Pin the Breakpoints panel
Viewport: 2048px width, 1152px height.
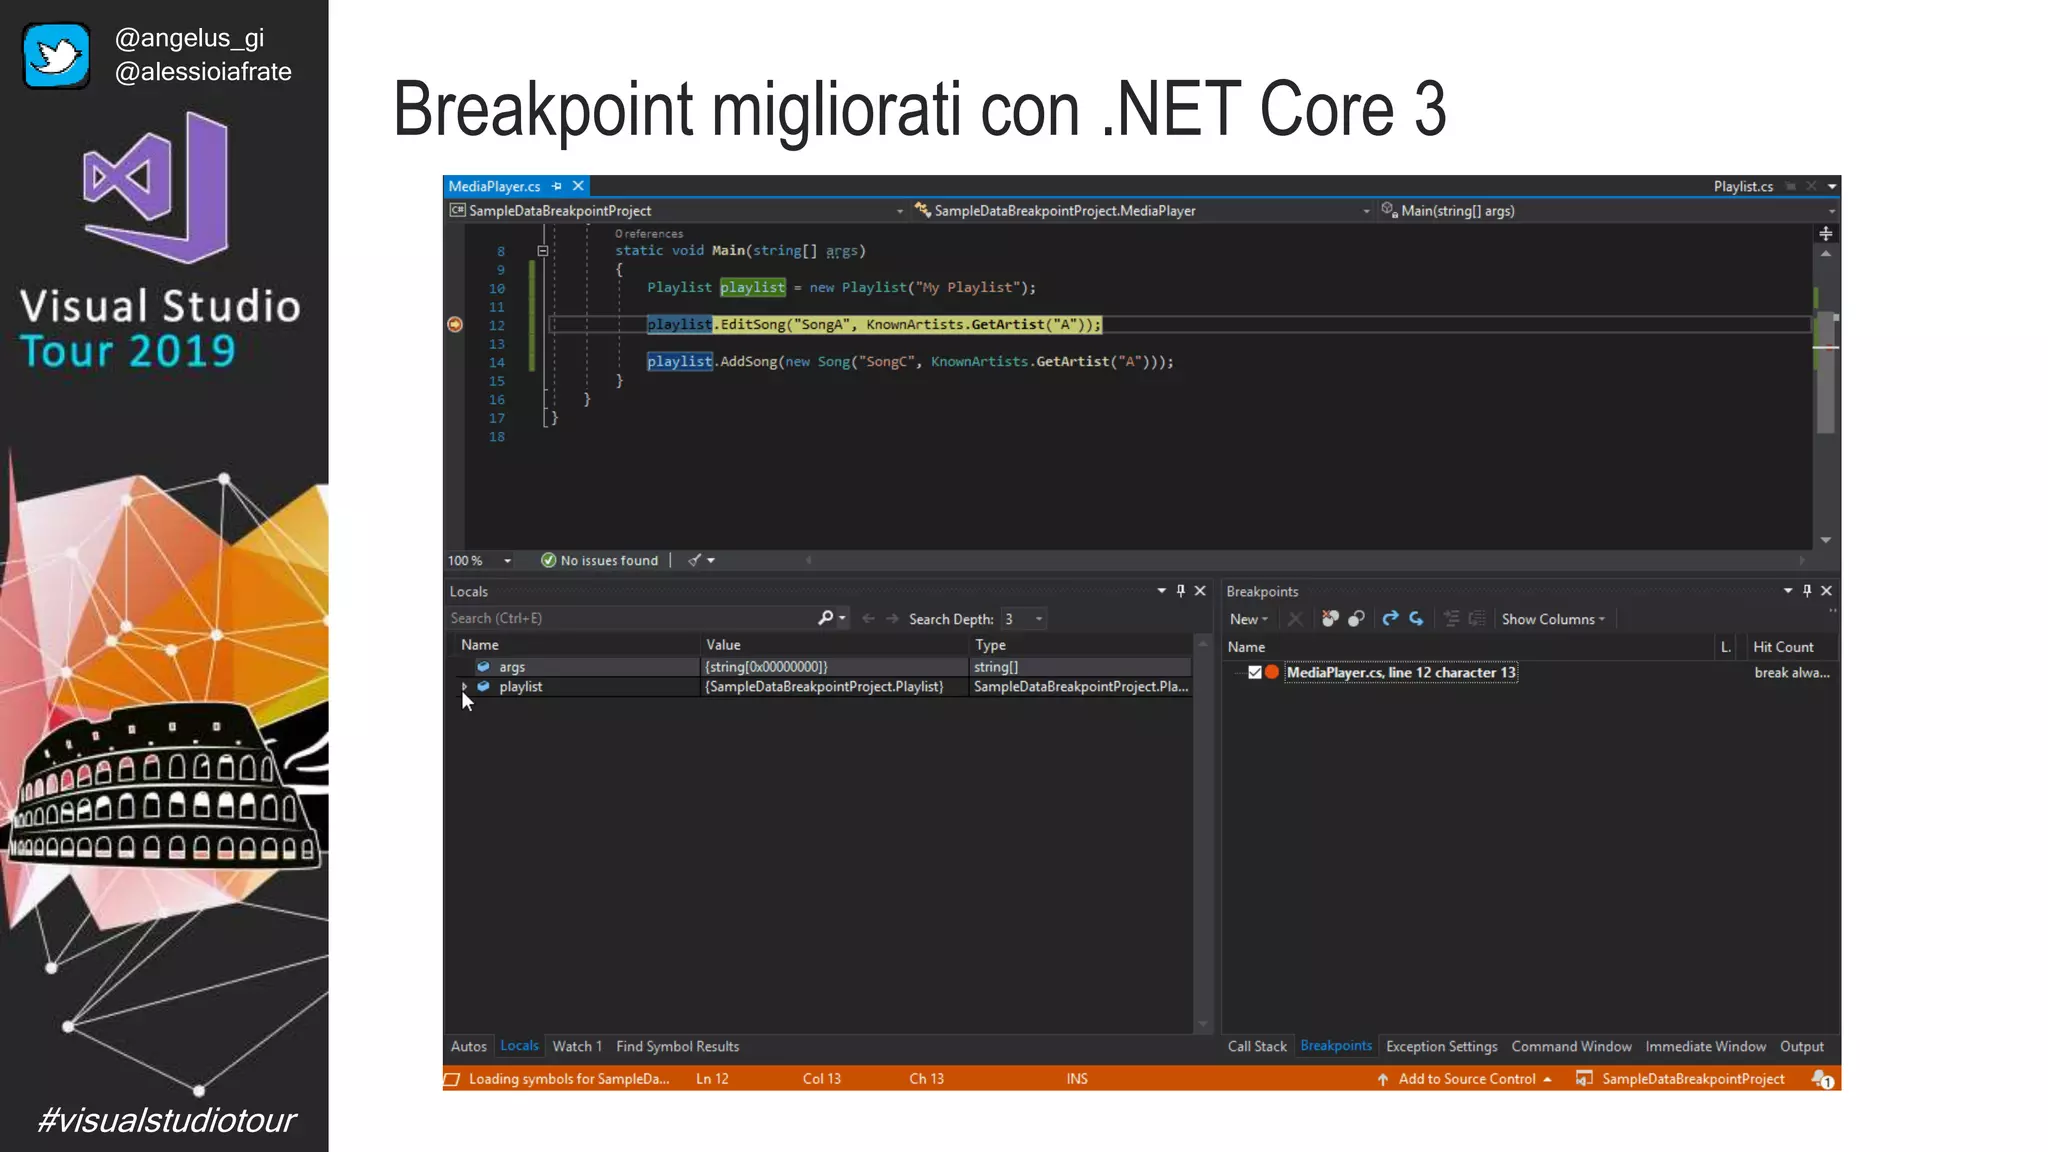[x=1807, y=591]
